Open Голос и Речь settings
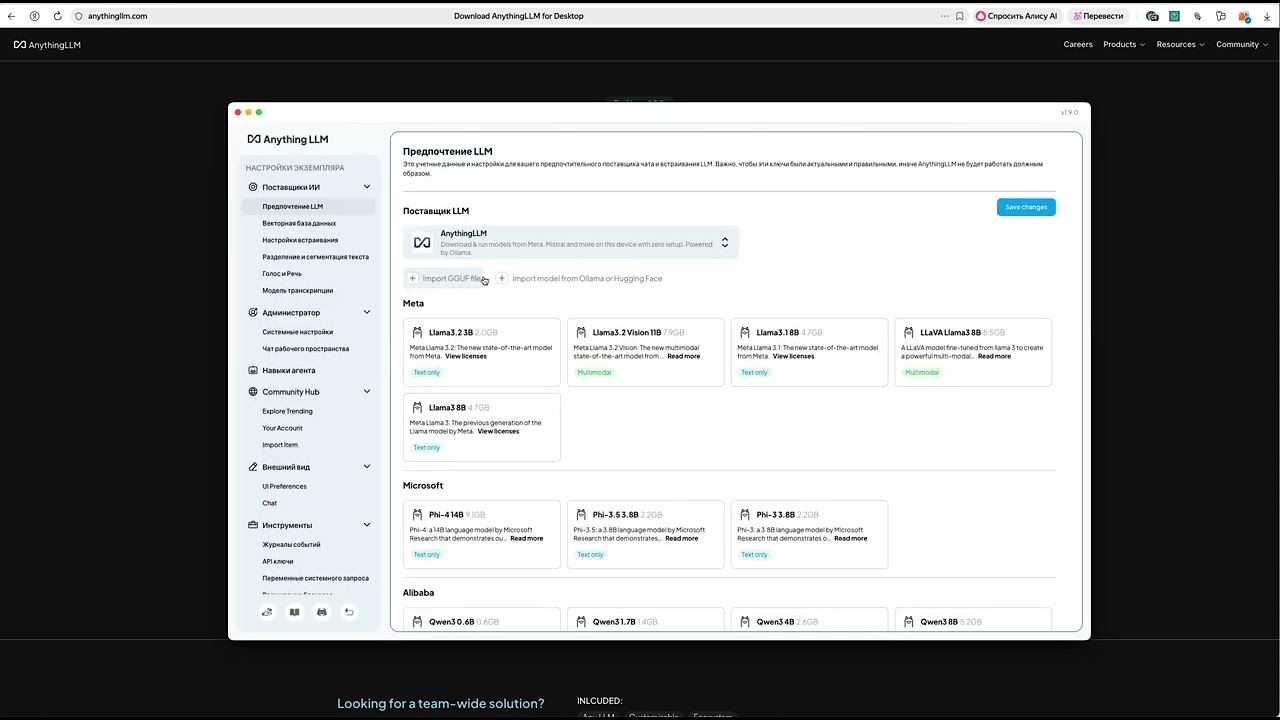 [x=282, y=273]
